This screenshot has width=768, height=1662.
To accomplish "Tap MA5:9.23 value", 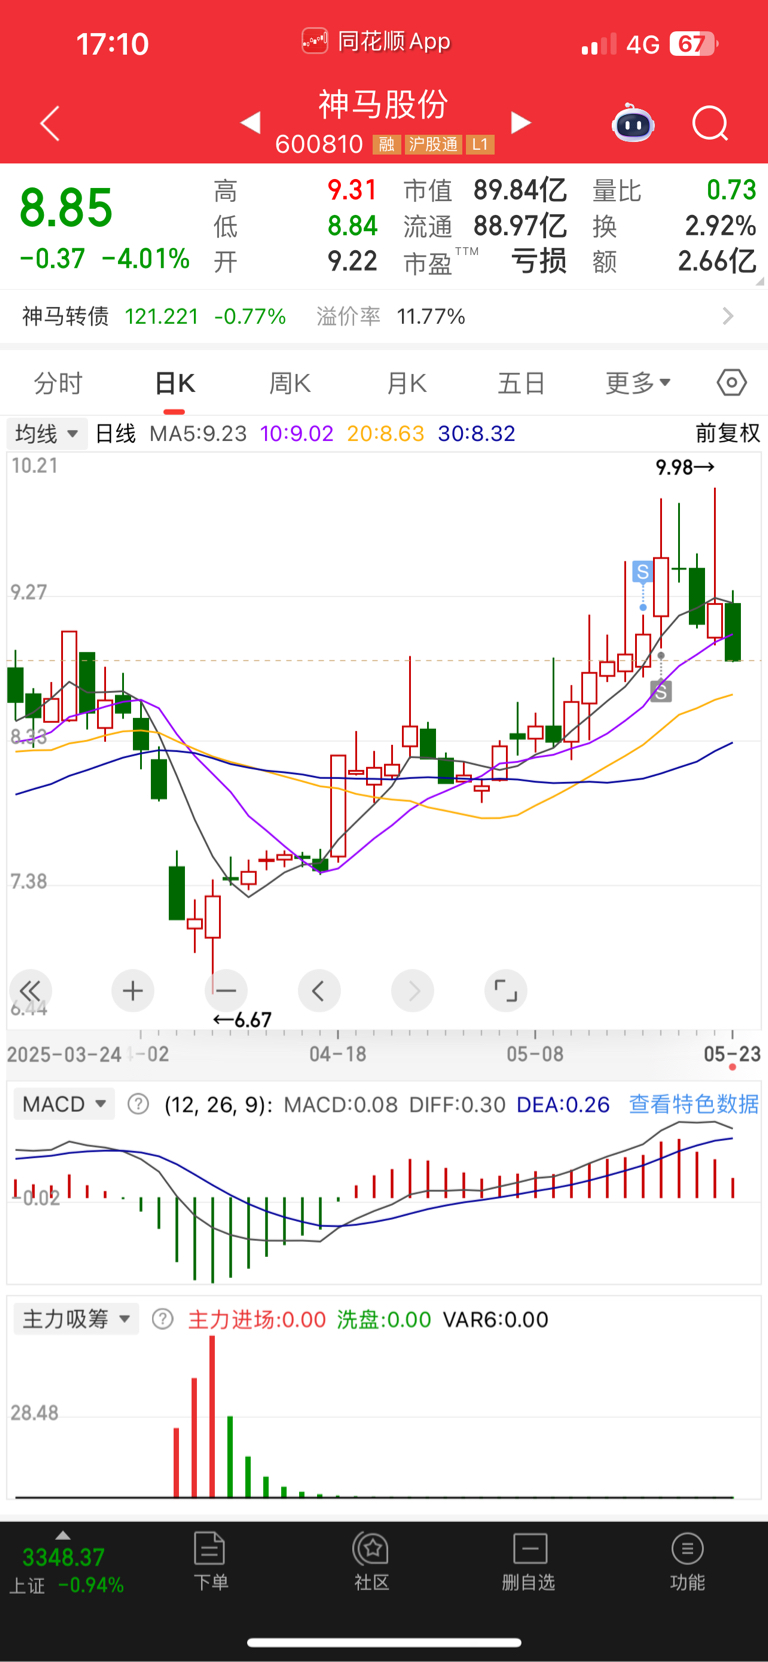I will [x=198, y=433].
